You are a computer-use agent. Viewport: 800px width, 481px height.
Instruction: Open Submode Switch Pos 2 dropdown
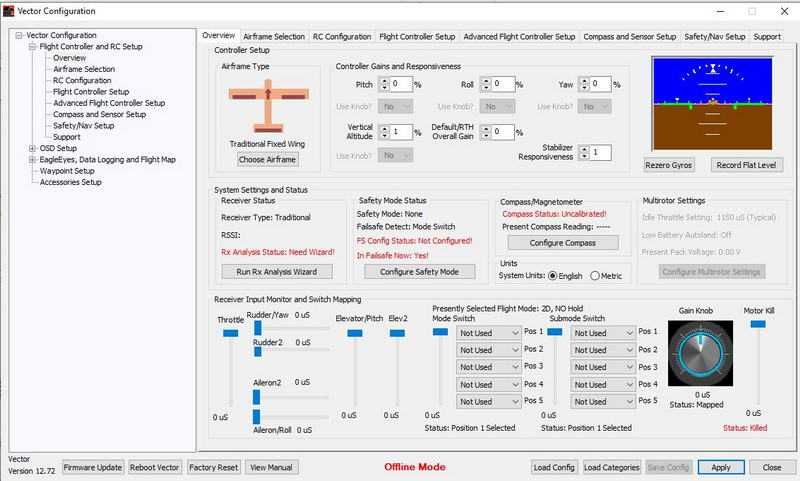(x=603, y=350)
